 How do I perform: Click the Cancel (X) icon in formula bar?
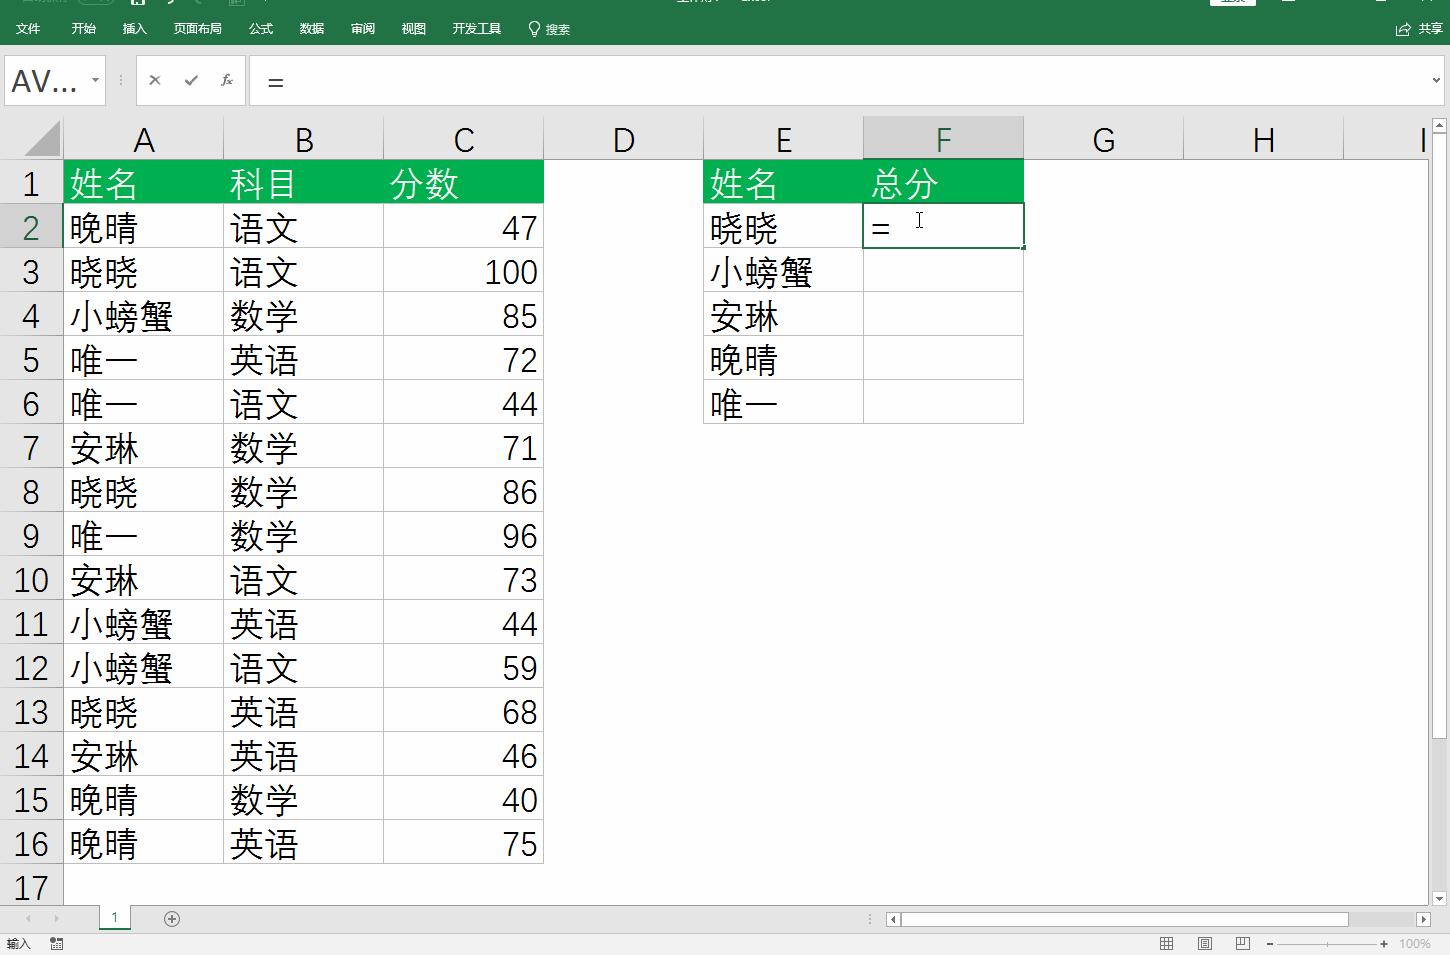155,80
